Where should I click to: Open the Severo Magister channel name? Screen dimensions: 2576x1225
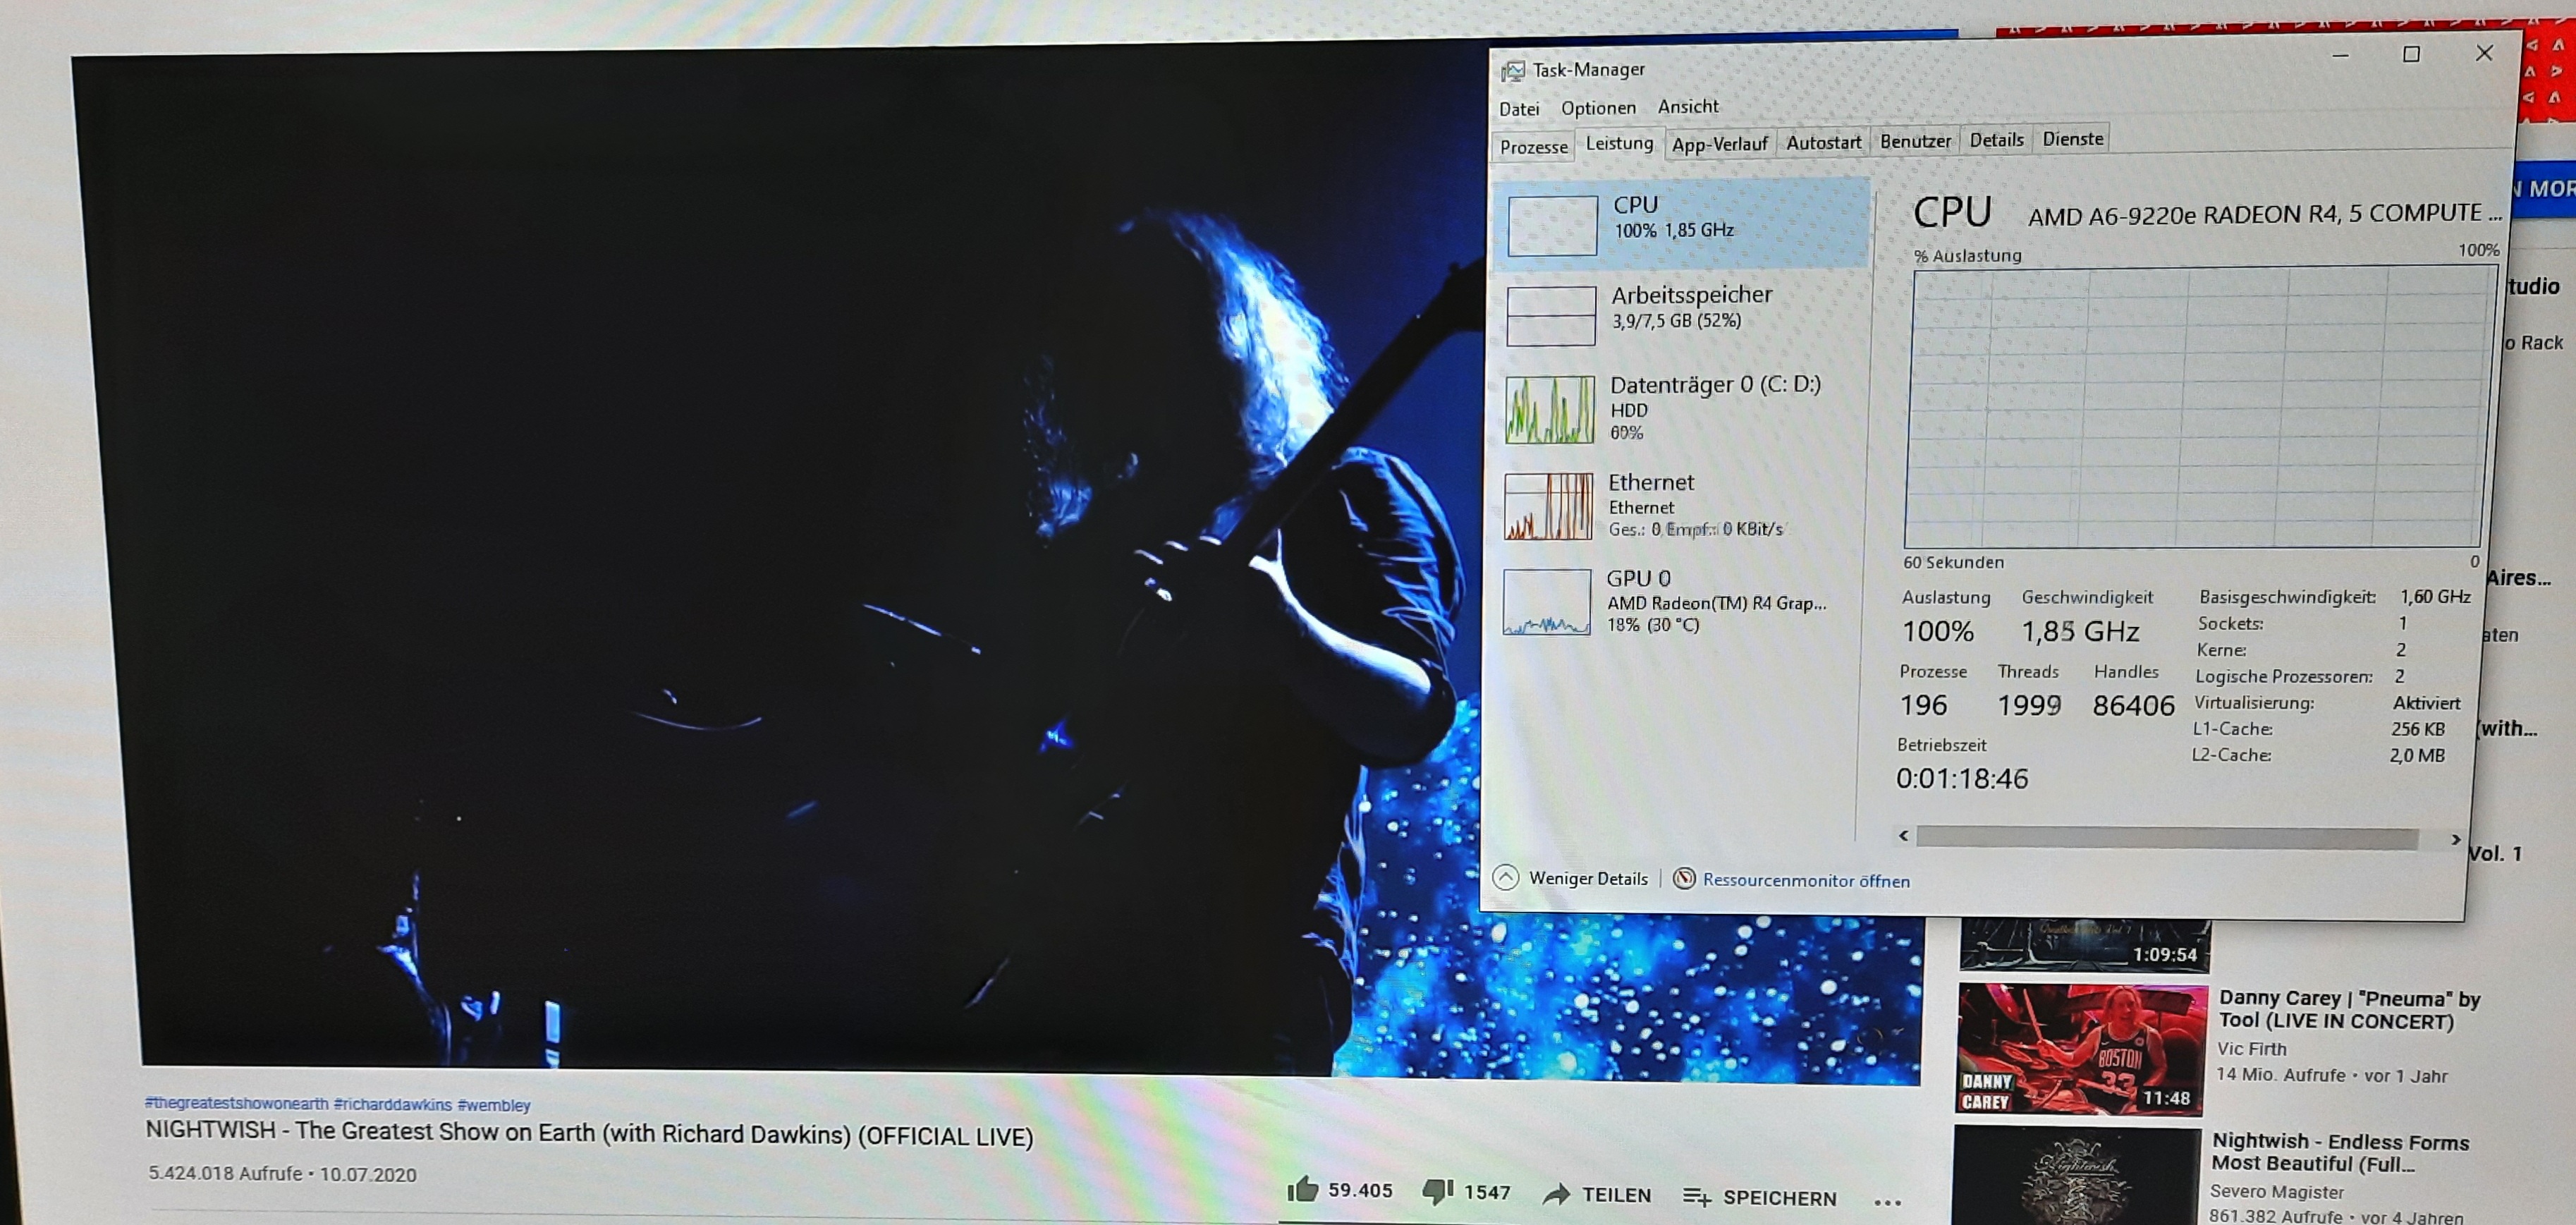coord(2276,1191)
